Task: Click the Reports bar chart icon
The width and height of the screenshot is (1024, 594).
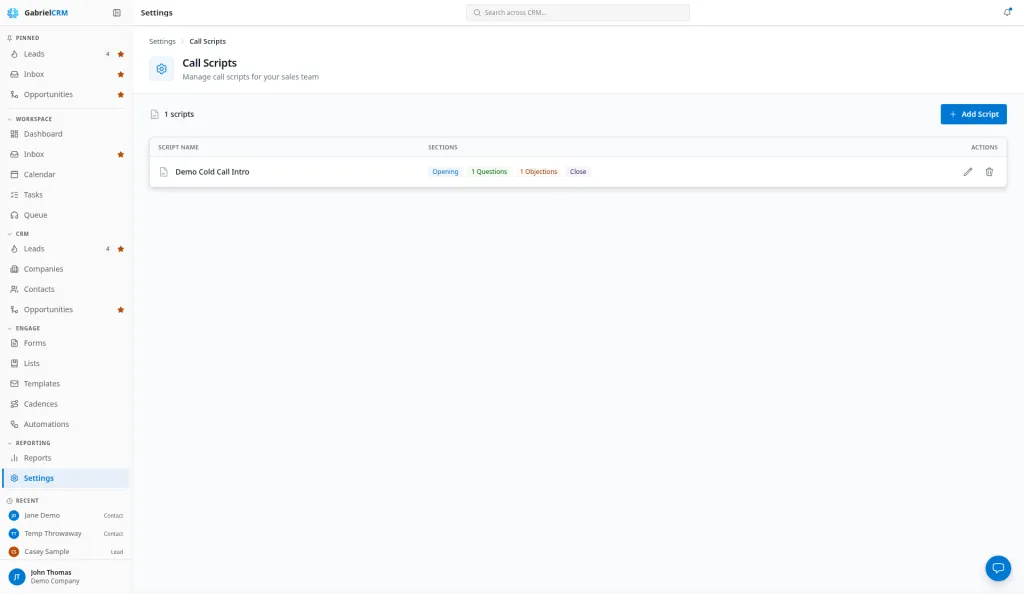Action: click(x=14, y=458)
